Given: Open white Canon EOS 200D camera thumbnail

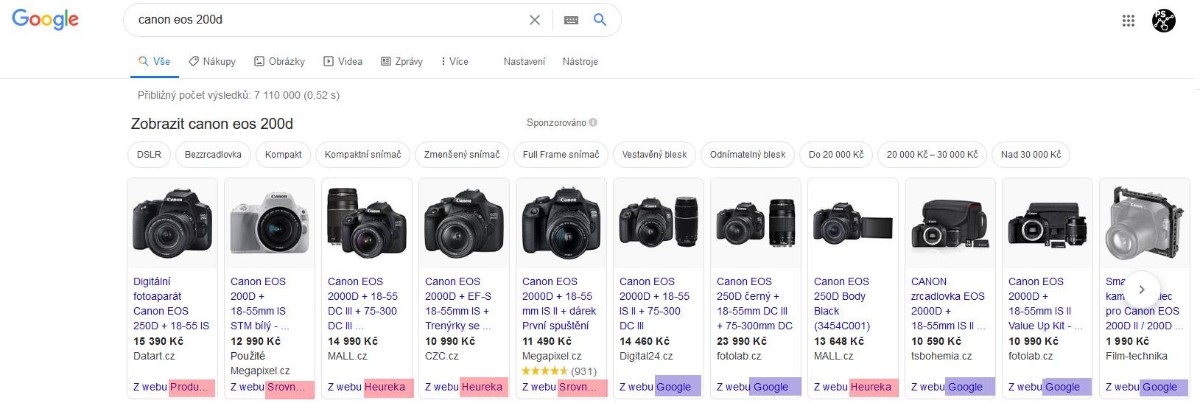Looking at the screenshot, I should point(269,222).
